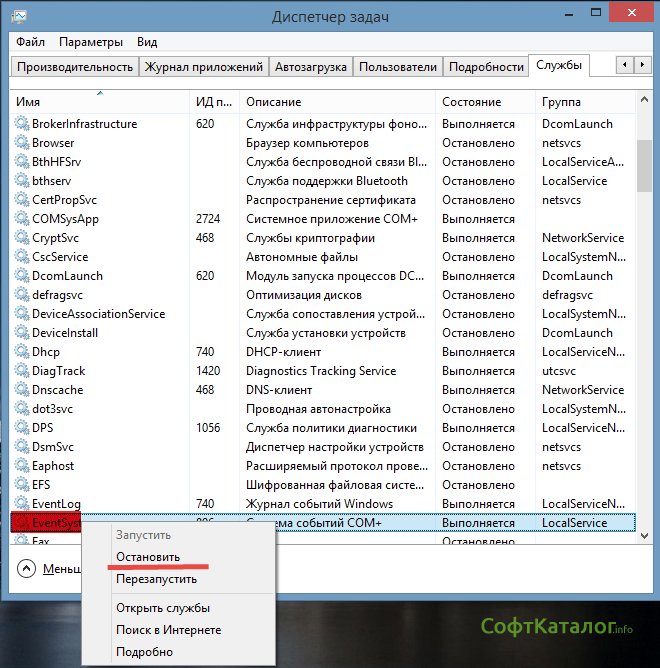The image size is (660, 668).
Task: Click the Dnscache service gear icon
Action: click(x=22, y=390)
